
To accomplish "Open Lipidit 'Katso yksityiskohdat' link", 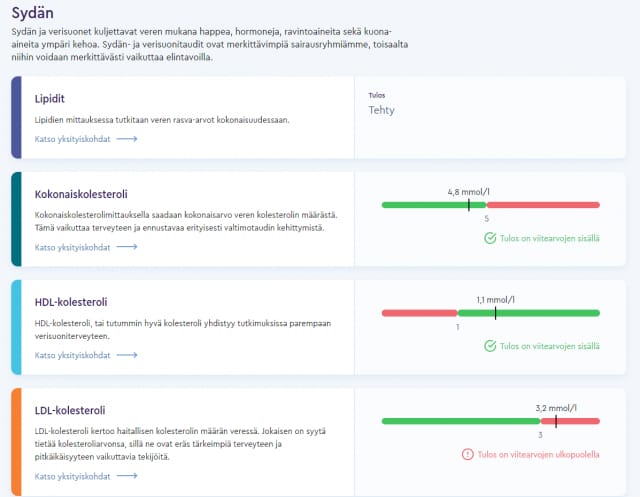I will pyautogui.click(x=72, y=139).
